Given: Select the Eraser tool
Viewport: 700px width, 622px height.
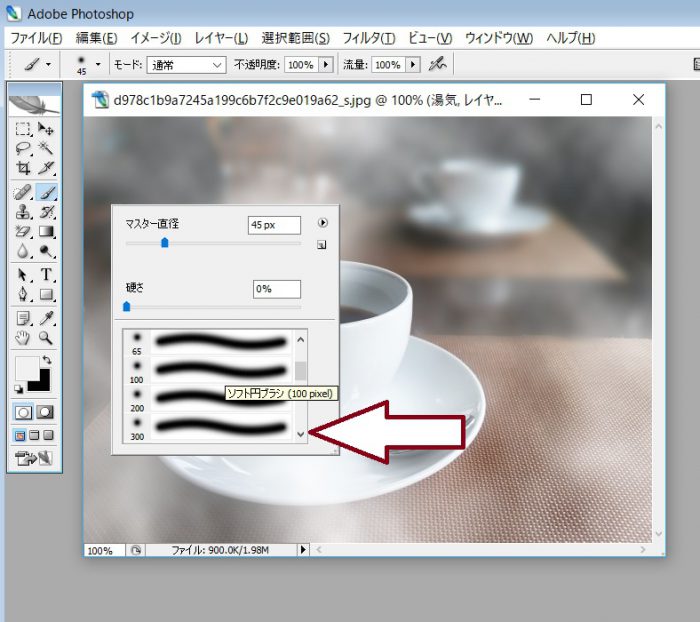Looking at the screenshot, I should [23, 231].
